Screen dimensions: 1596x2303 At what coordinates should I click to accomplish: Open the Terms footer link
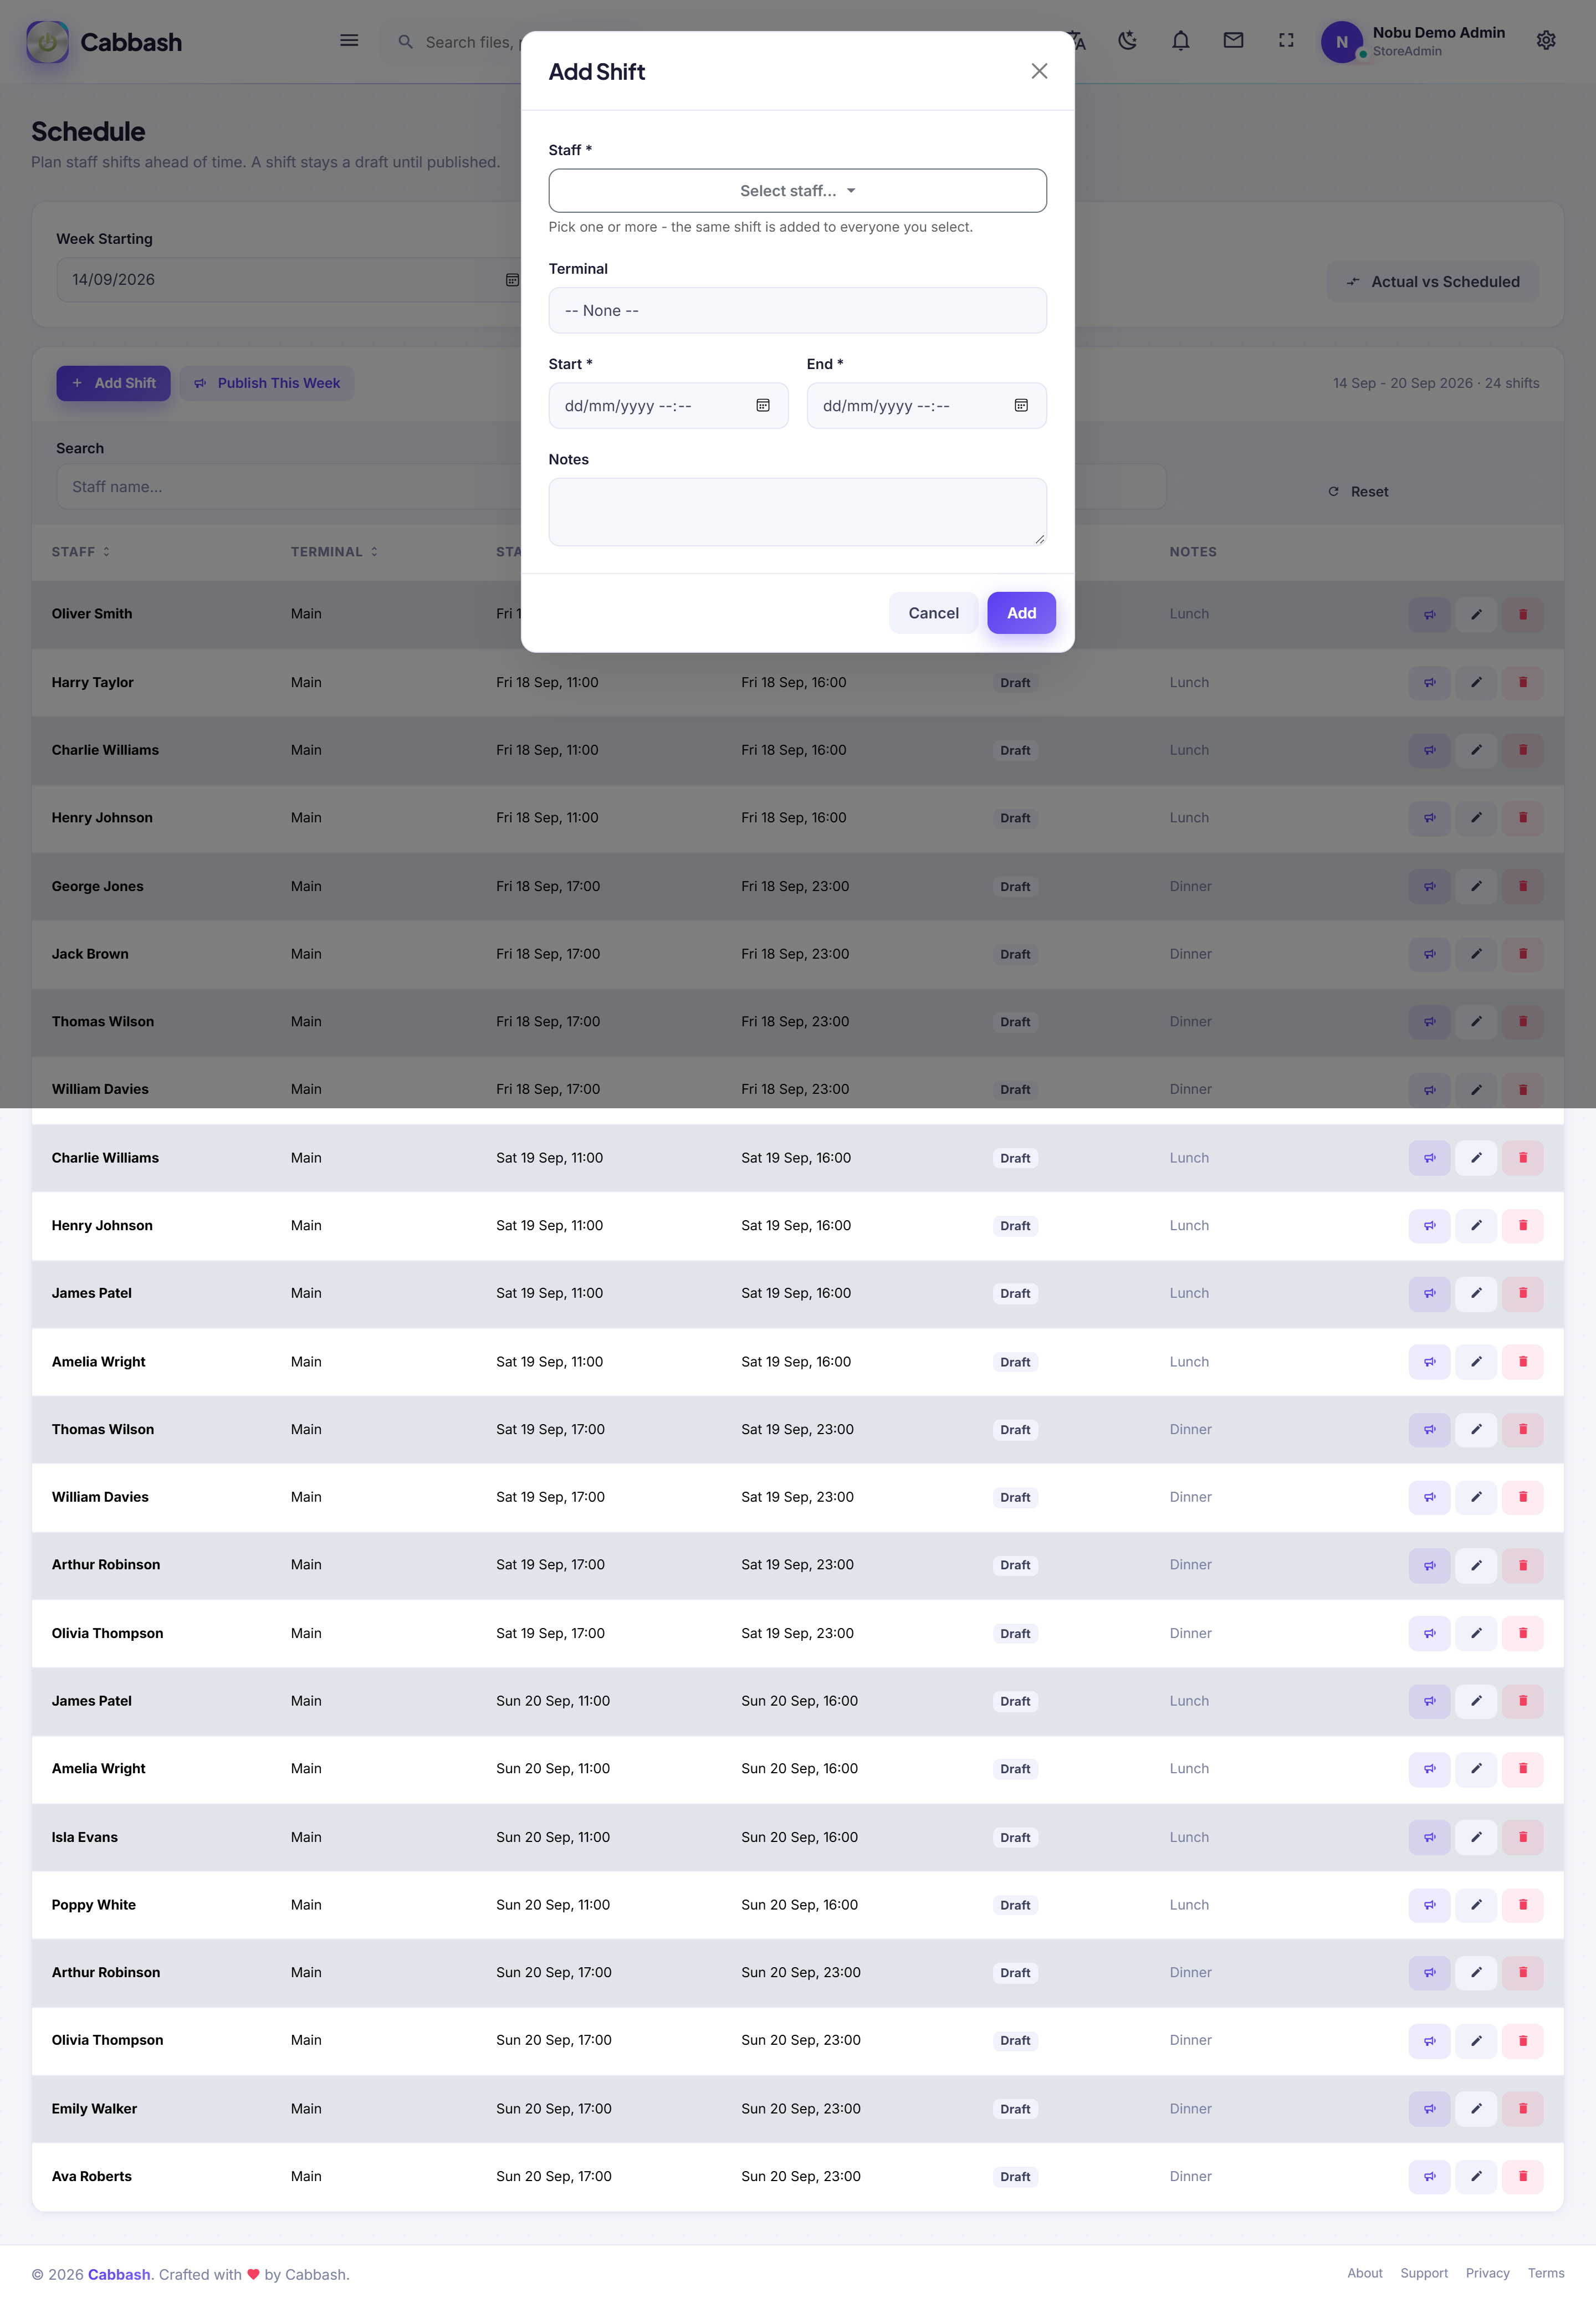[x=1545, y=2274]
